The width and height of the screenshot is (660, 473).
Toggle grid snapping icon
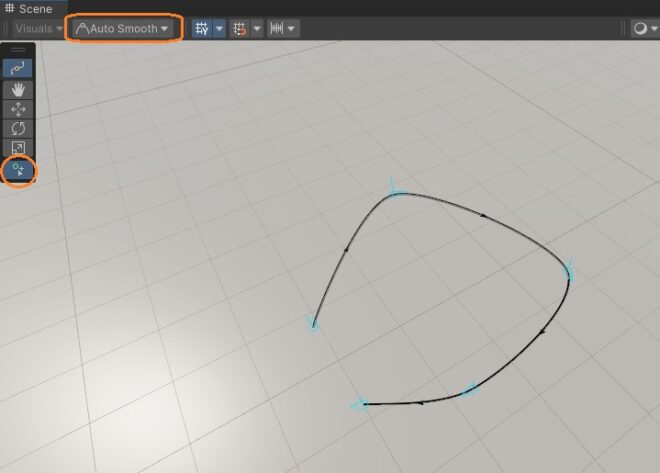pos(240,29)
